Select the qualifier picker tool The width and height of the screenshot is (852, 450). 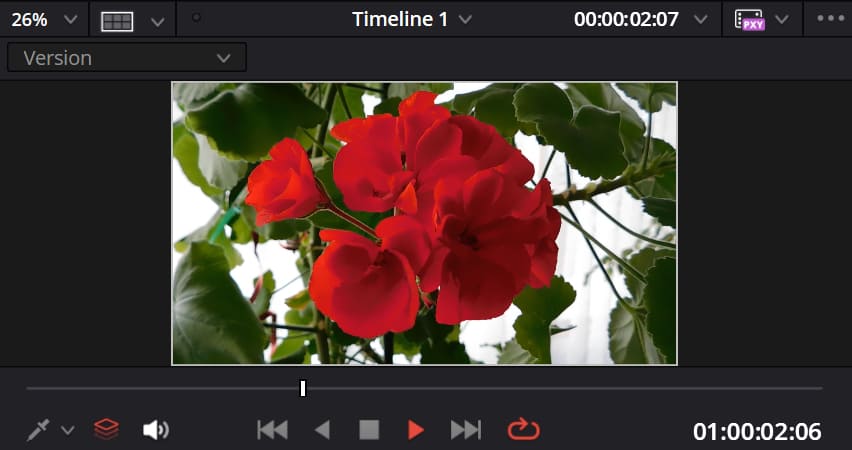coord(38,431)
